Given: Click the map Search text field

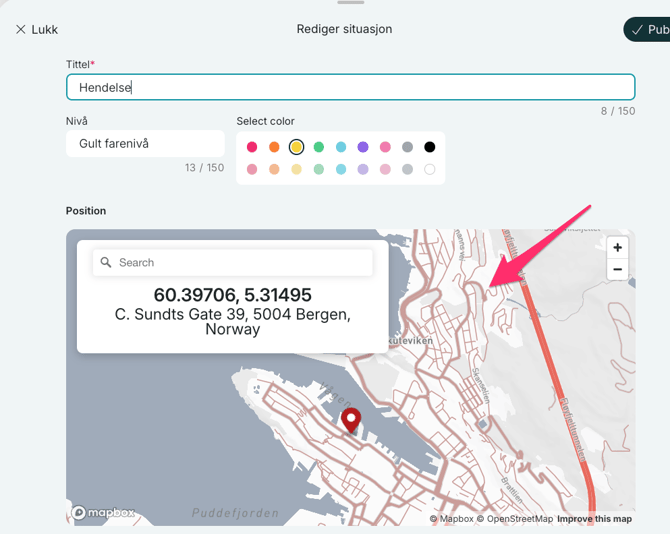Looking at the screenshot, I should click(x=240, y=263).
